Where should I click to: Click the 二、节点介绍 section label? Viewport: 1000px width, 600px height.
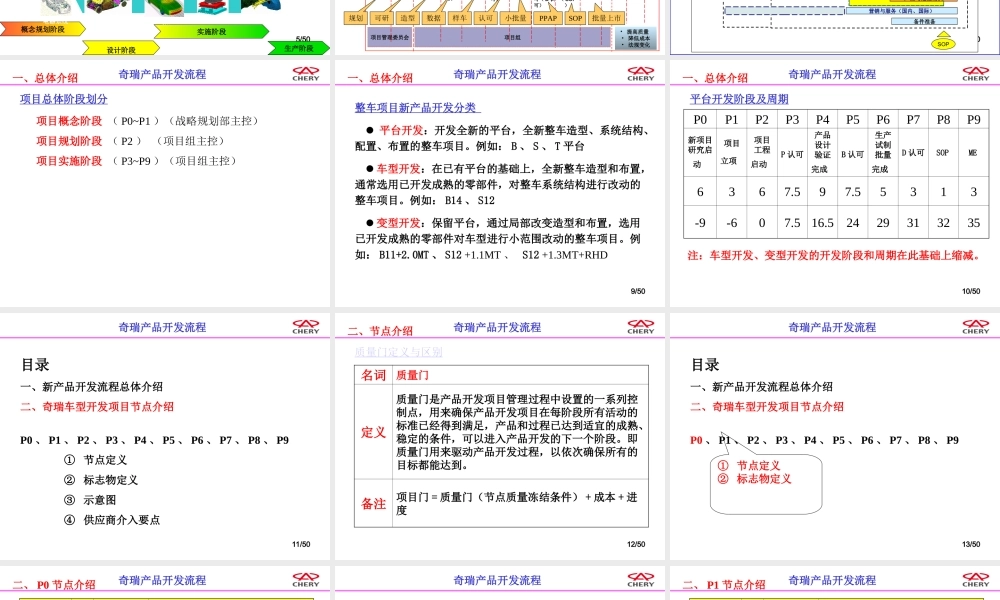tap(380, 331)
